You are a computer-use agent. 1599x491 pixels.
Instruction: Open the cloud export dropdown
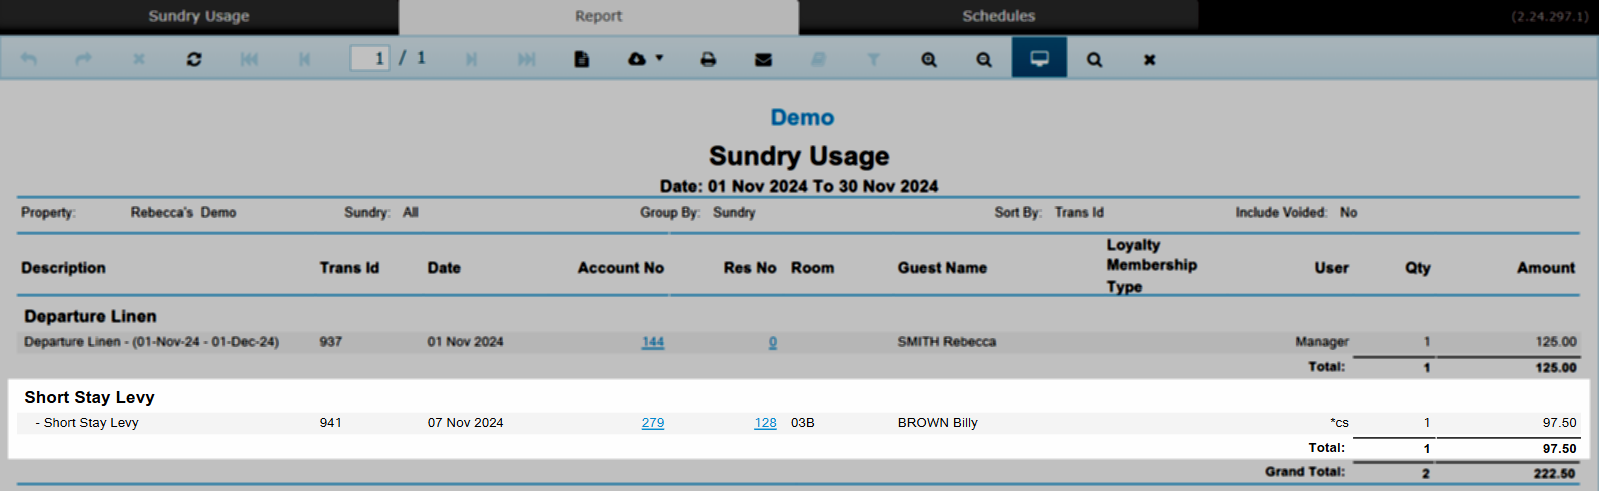click(645, 59)
